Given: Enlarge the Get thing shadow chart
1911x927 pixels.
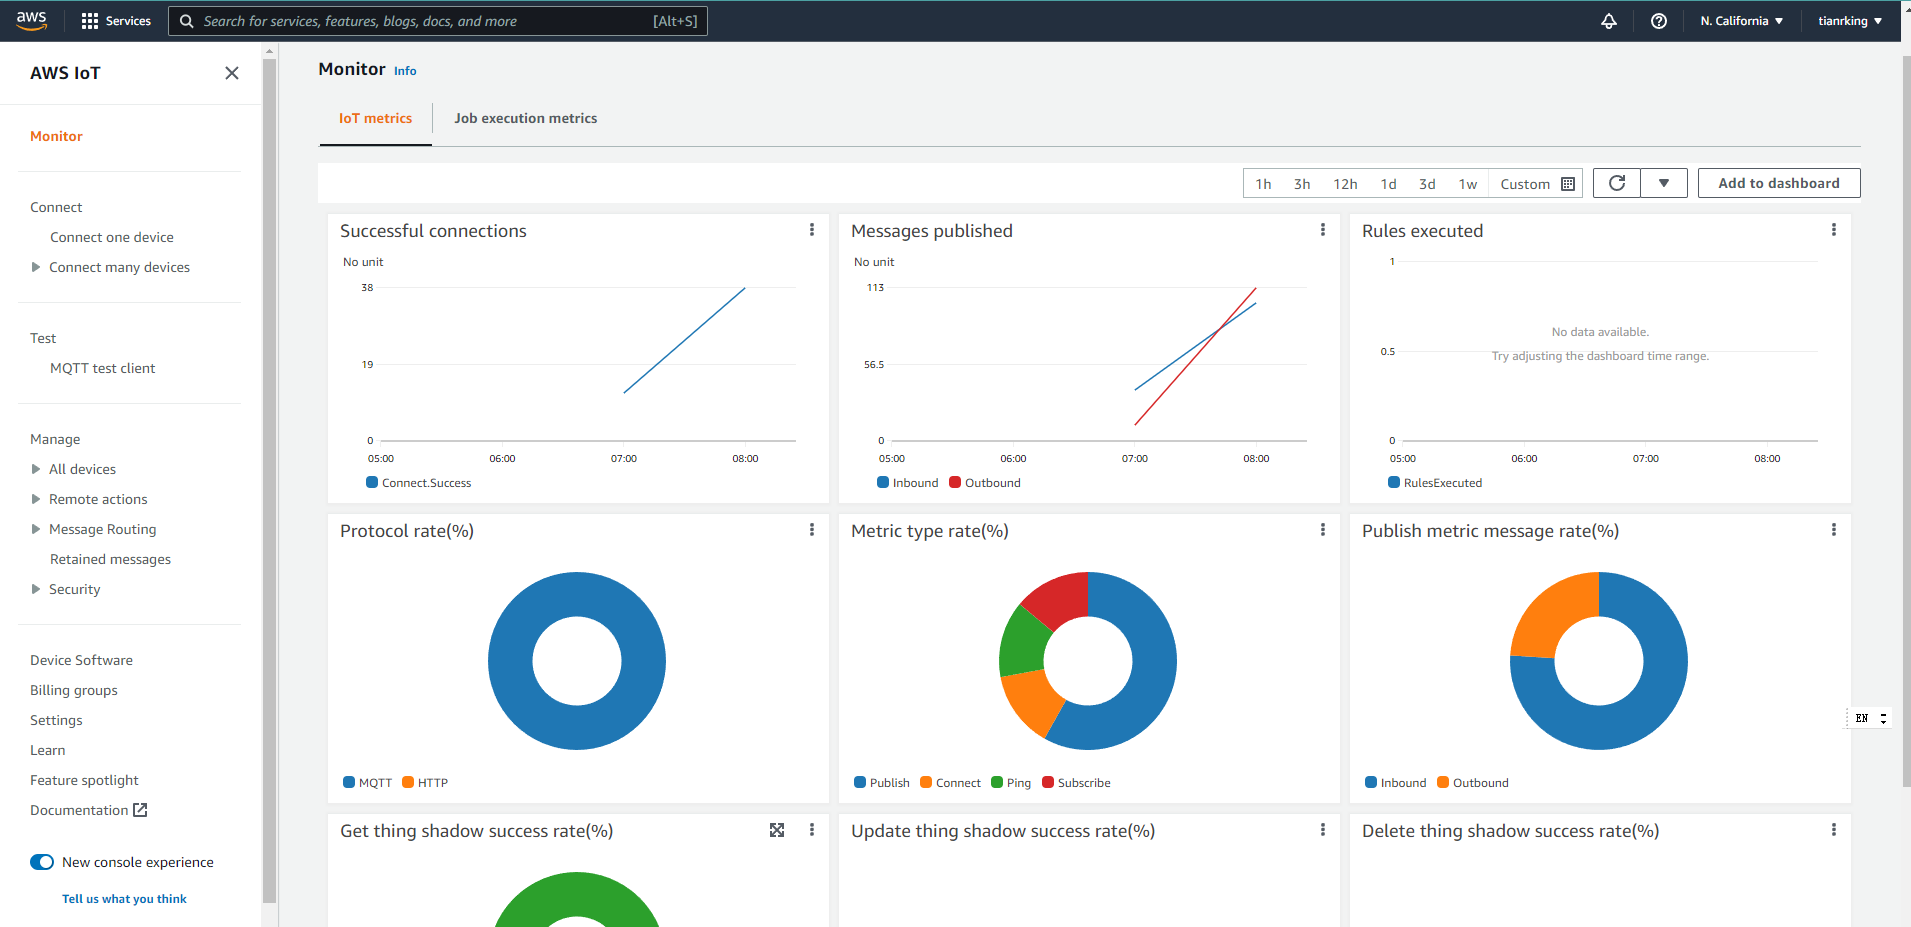Looking at the screenshot, I should click(x=777, y=830).
